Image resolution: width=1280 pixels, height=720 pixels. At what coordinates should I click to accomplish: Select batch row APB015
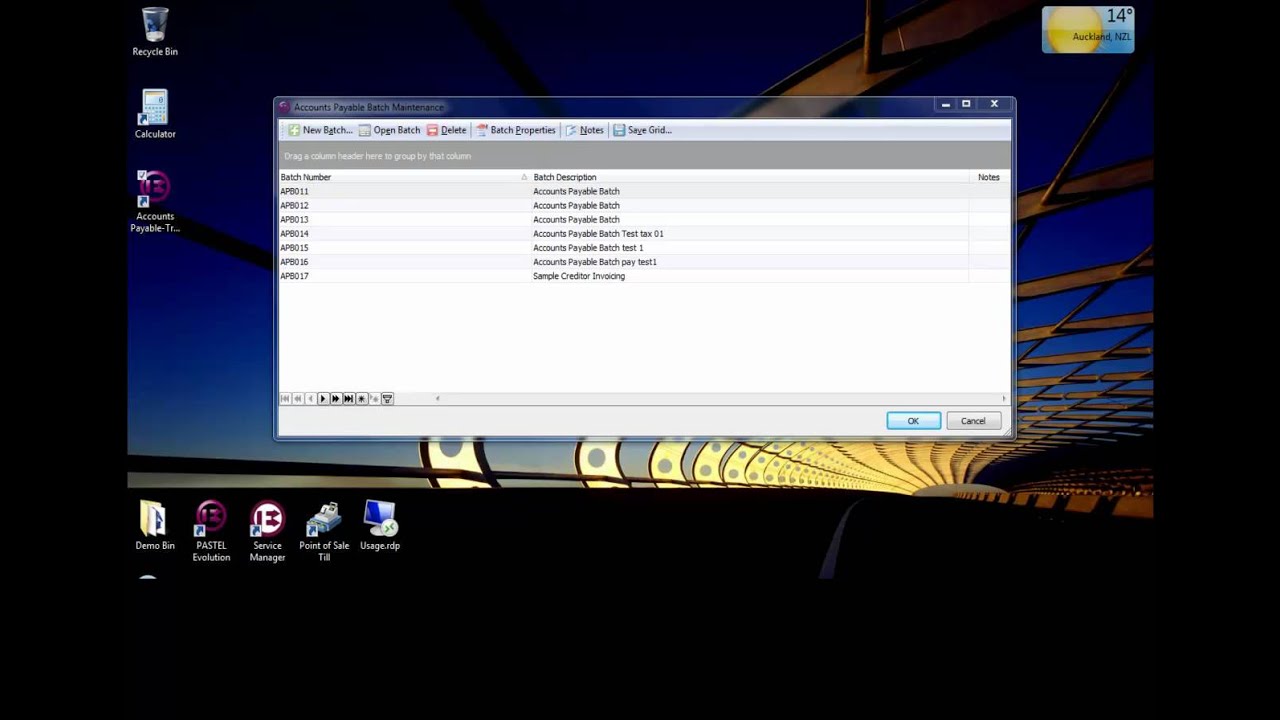pos(644,247)
